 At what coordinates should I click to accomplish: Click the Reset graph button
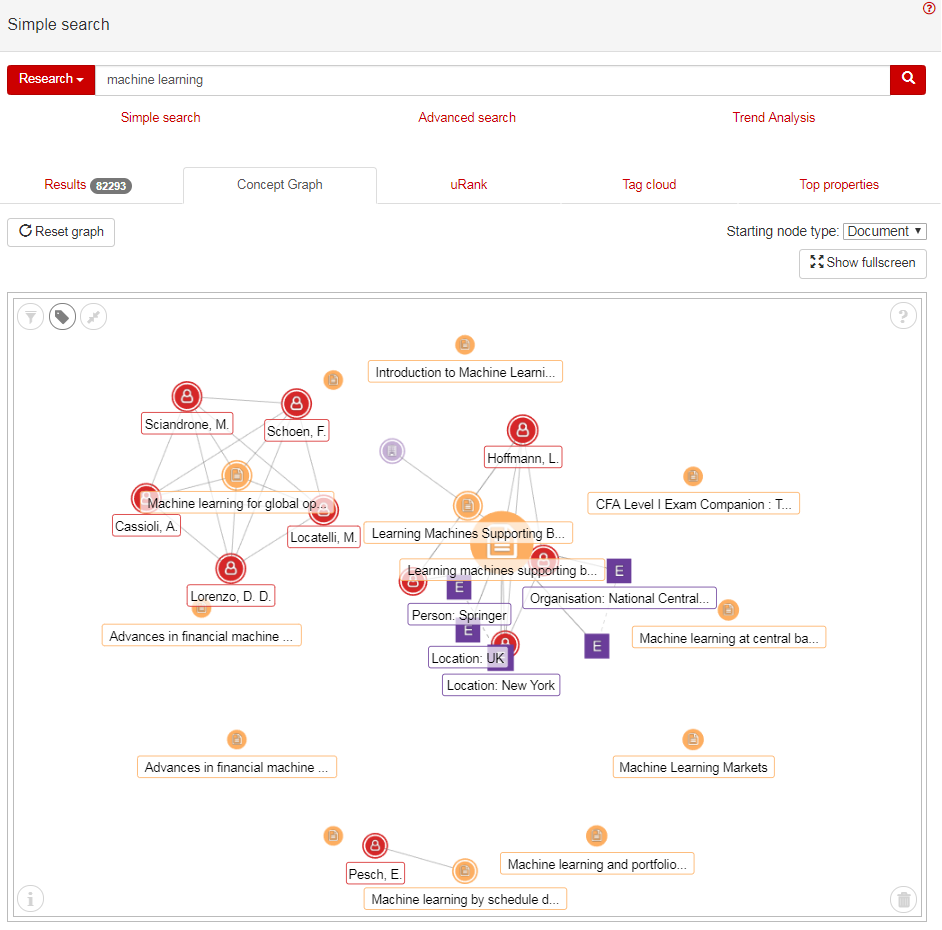61,232
